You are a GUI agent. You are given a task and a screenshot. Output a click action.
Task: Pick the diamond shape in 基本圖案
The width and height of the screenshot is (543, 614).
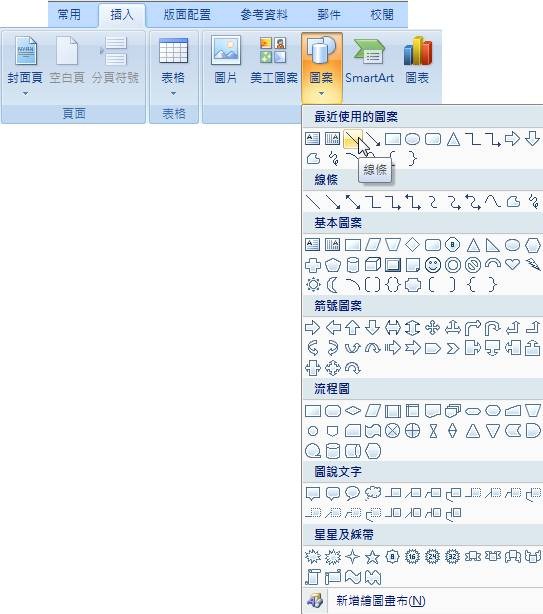tap(412, 245)
